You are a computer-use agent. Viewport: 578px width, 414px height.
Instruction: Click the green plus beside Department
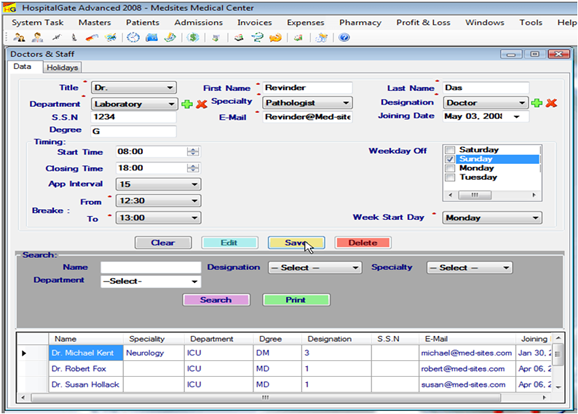pos(187,104)
